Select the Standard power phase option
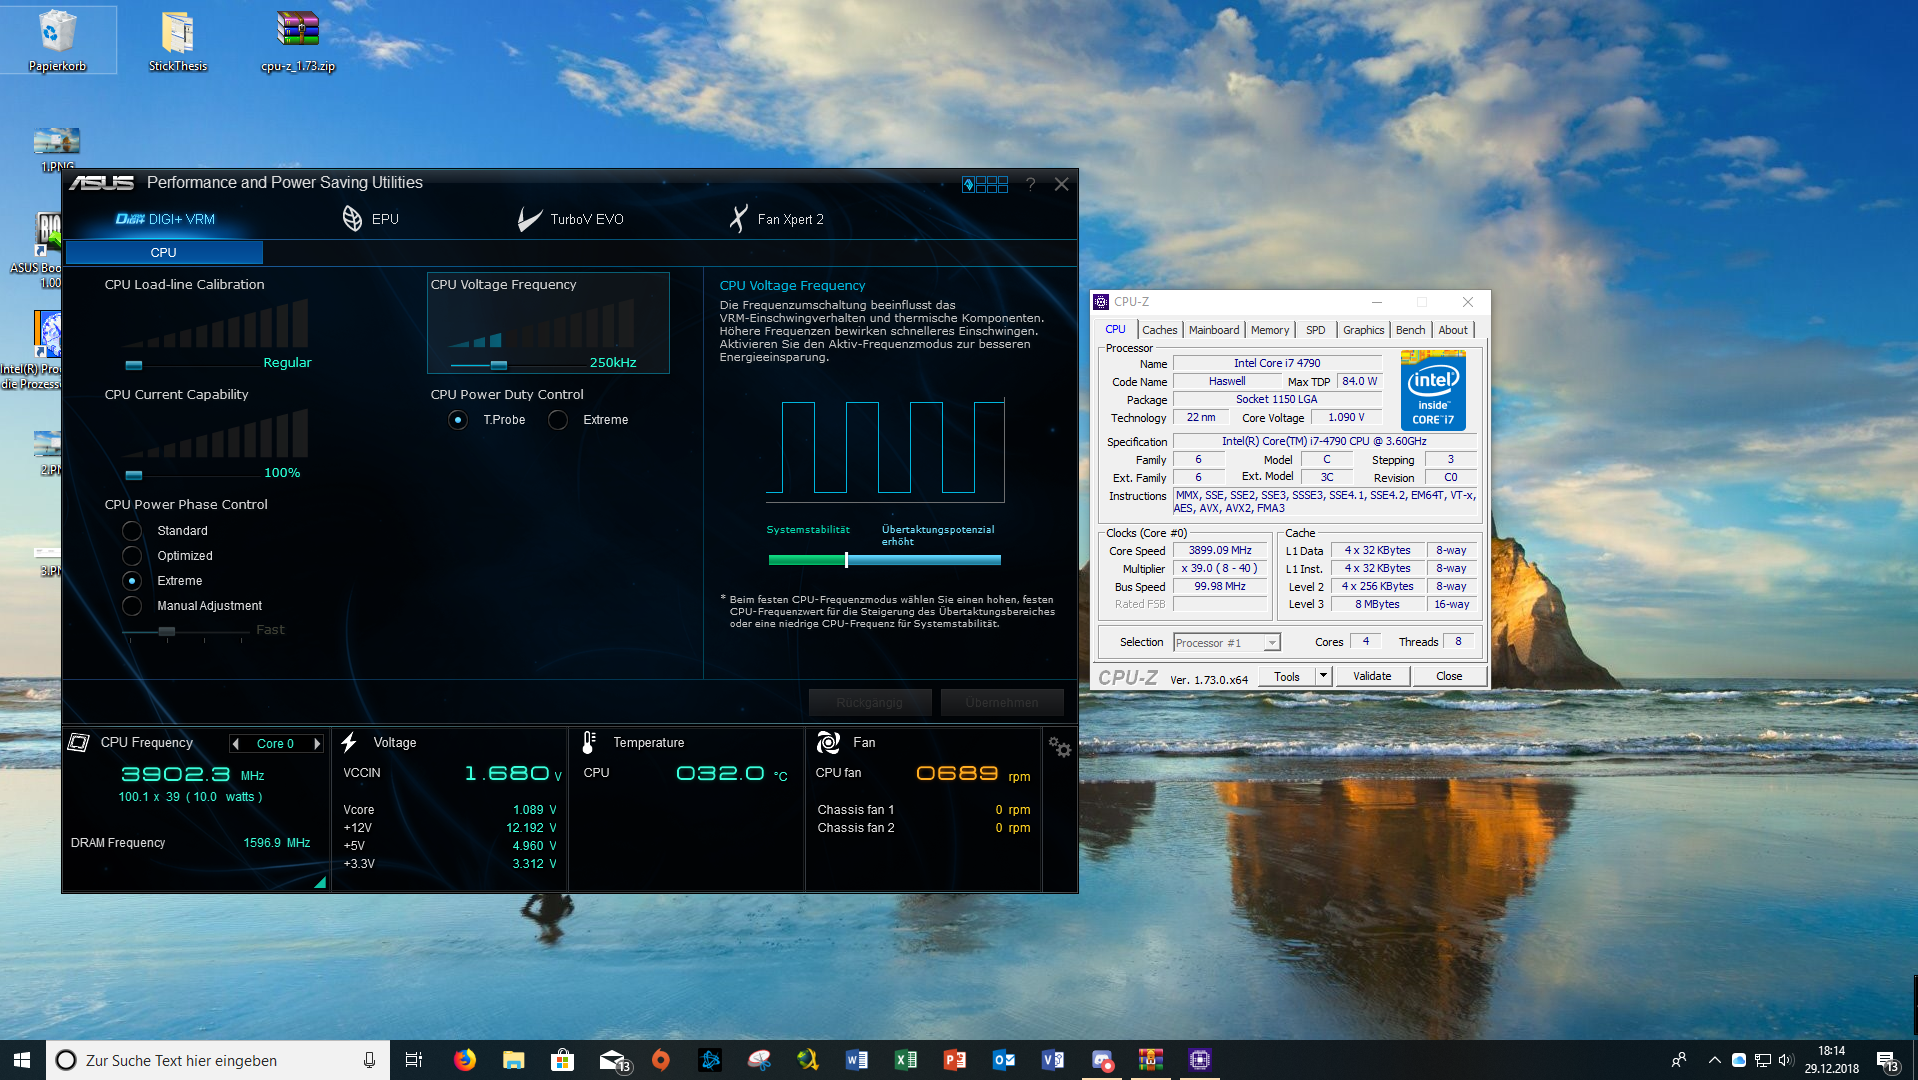Viewport: 1918px width, 1080px height. tap(132, 531)
